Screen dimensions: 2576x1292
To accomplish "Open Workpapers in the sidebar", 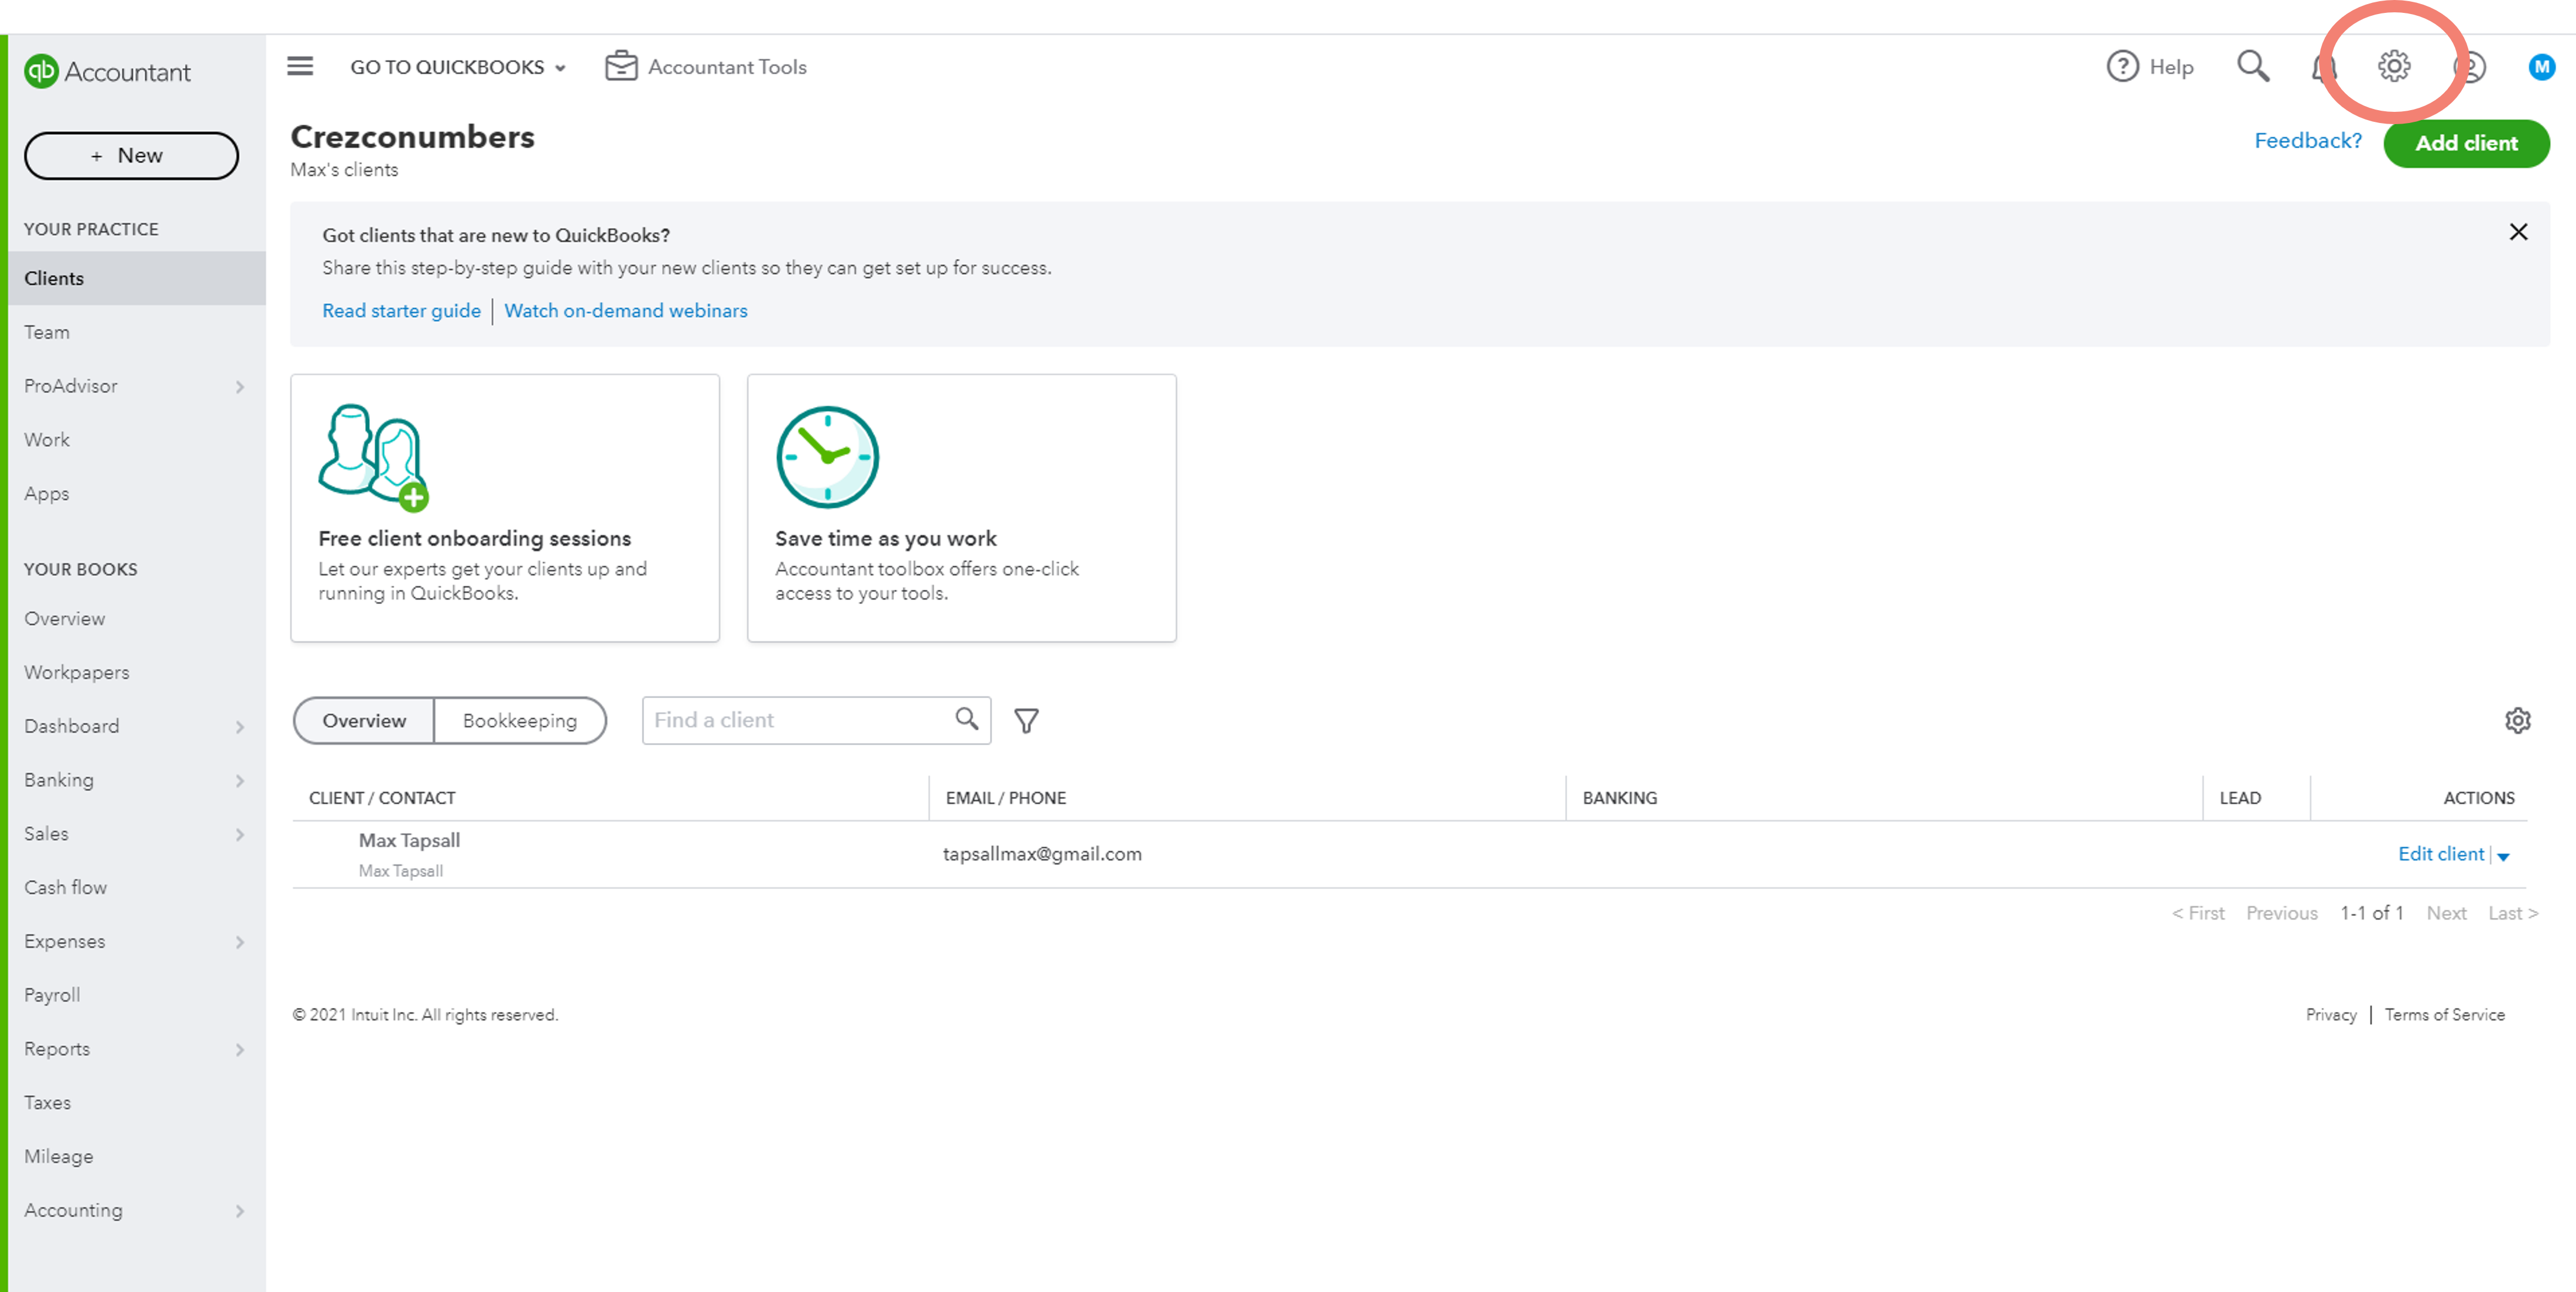I will [137, 673].
